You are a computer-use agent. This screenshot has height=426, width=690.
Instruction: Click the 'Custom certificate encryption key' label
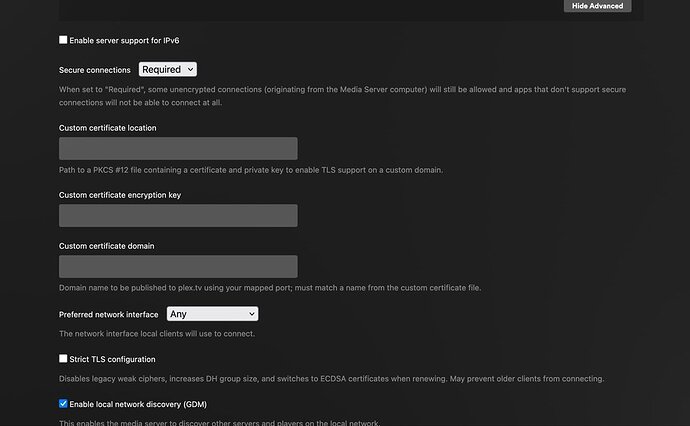[x=120, y=195]
